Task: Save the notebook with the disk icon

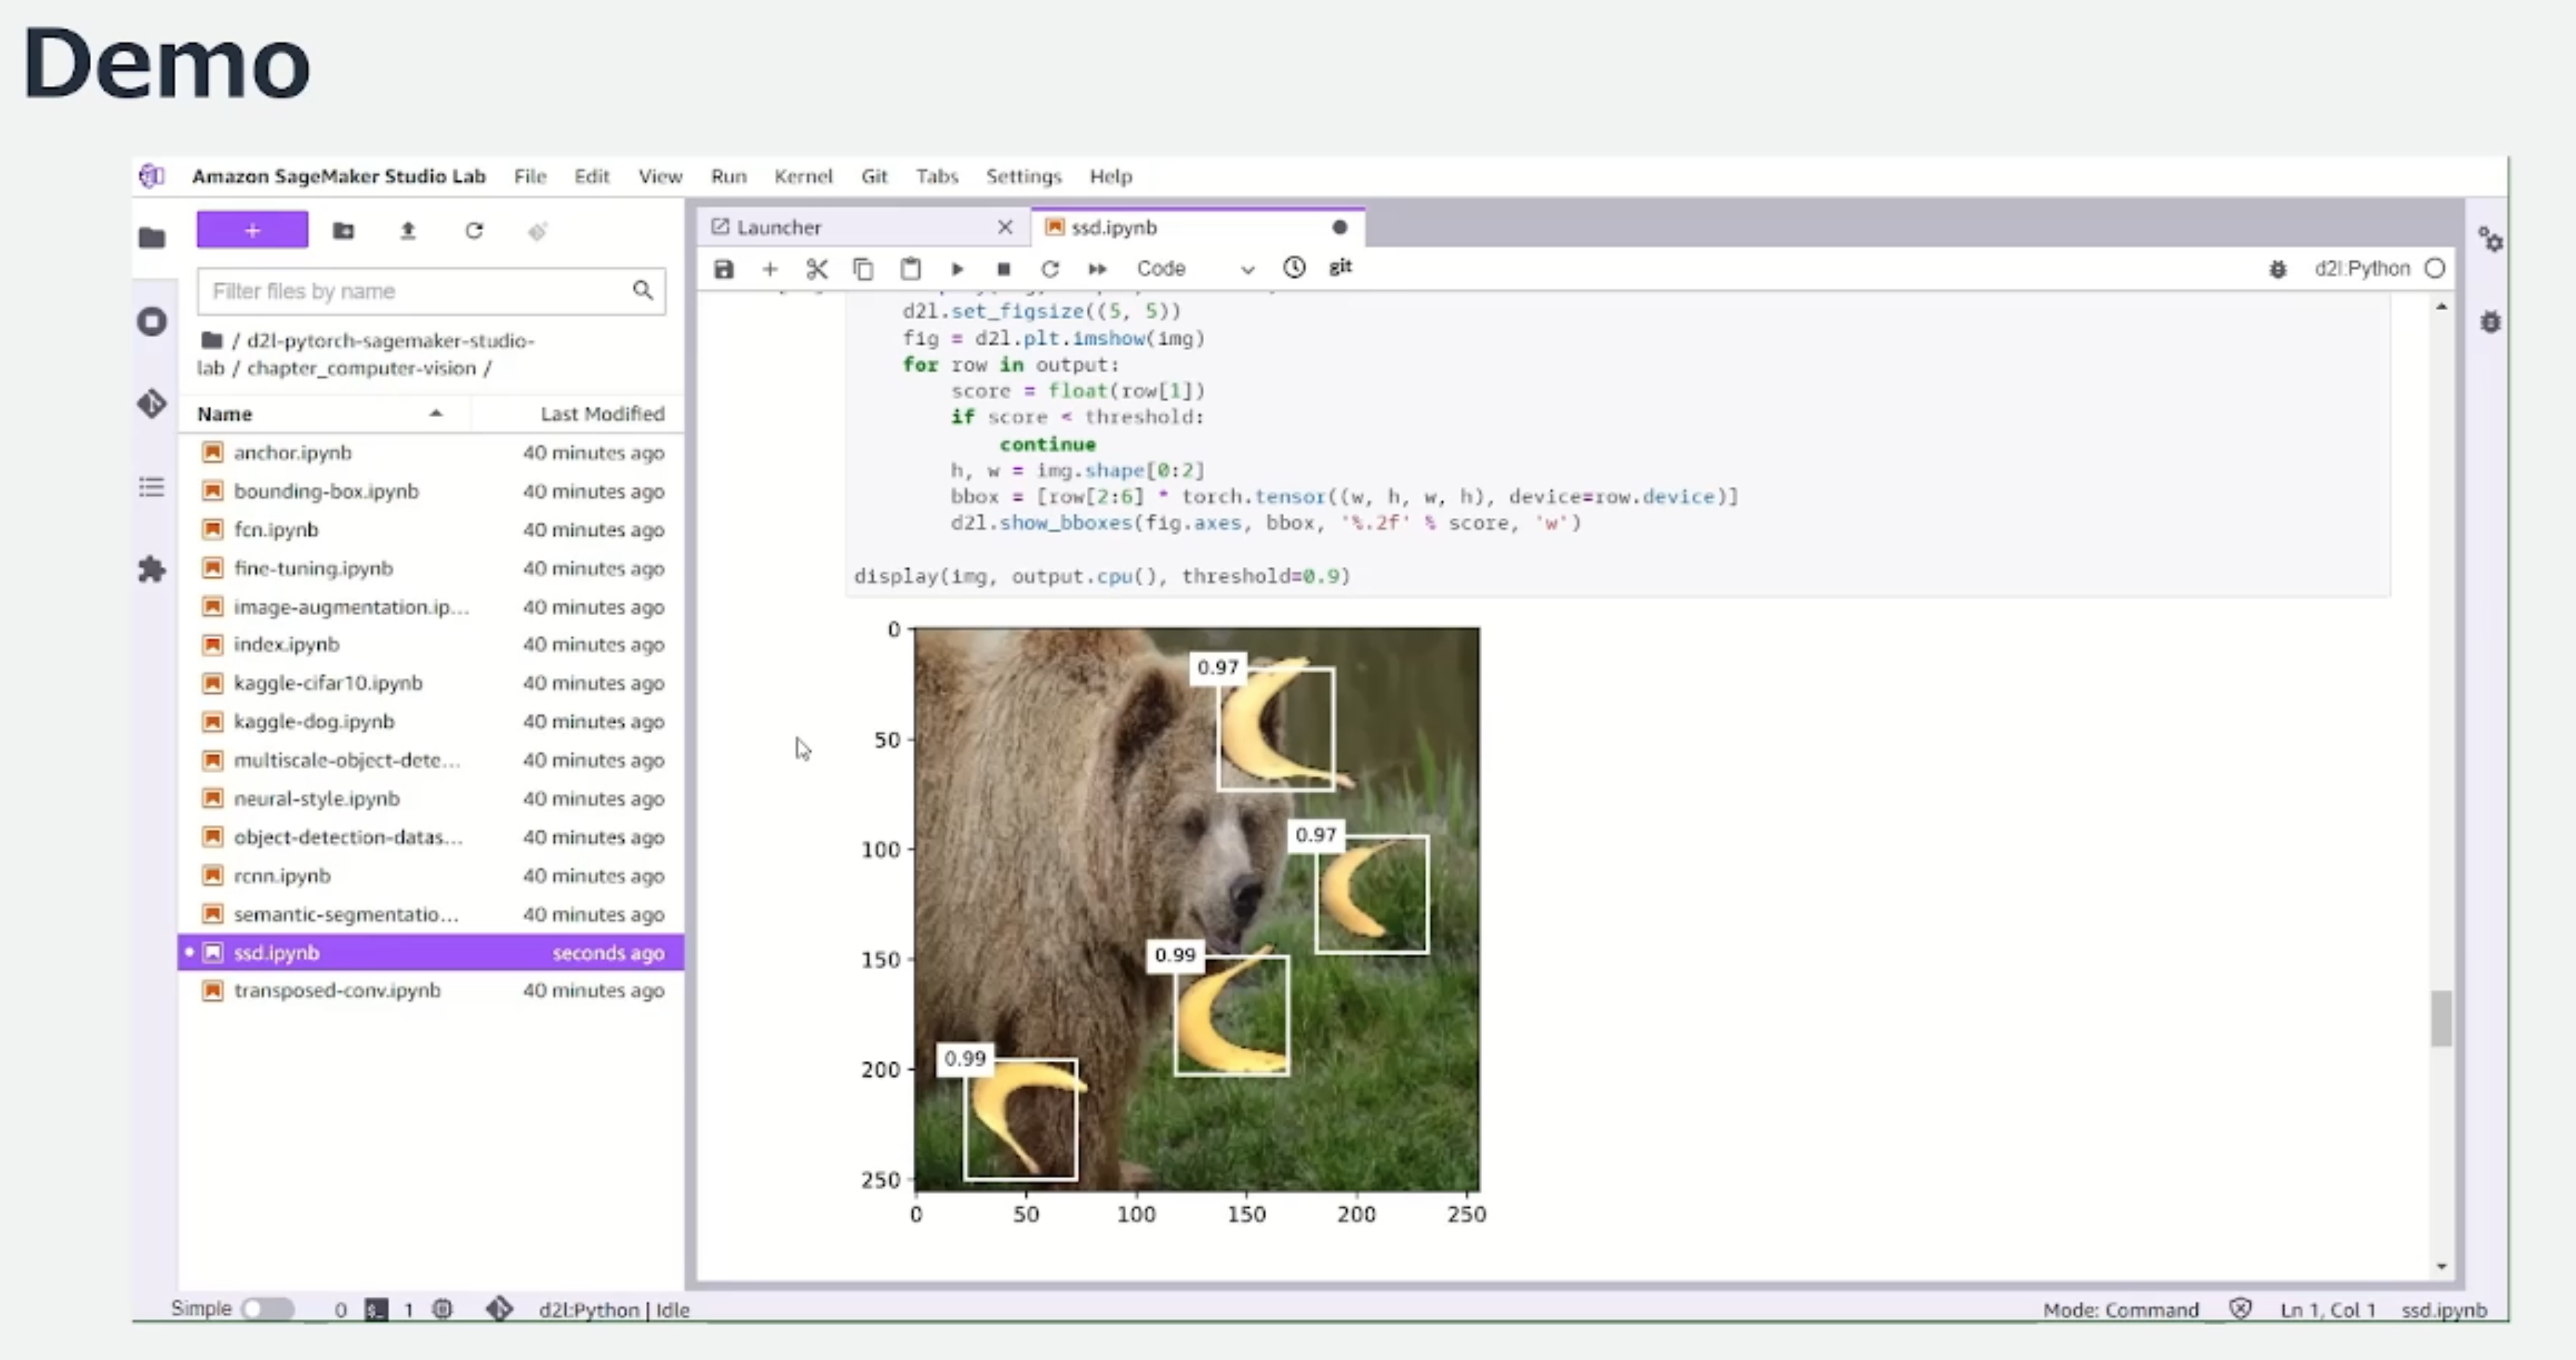Action: (724, 269)
